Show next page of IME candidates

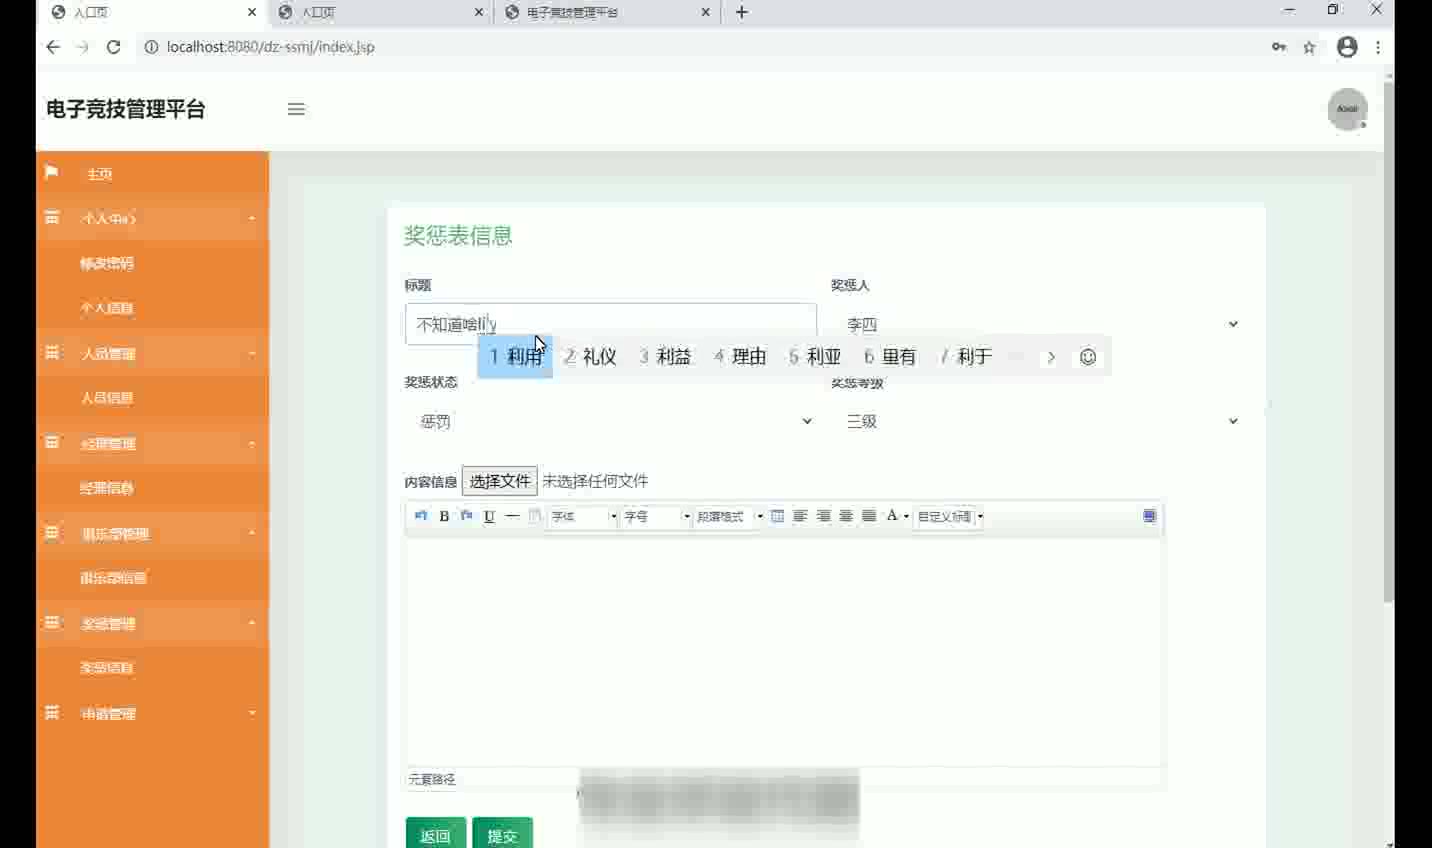[1050, 357]
